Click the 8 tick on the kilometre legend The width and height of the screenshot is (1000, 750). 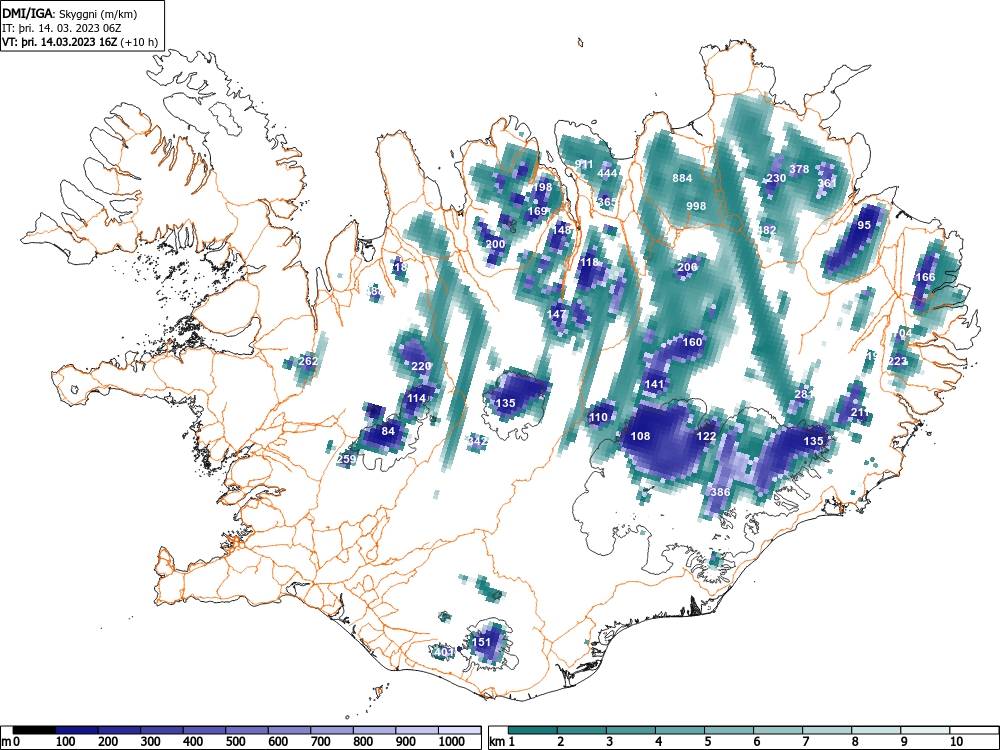coord(855,741)
